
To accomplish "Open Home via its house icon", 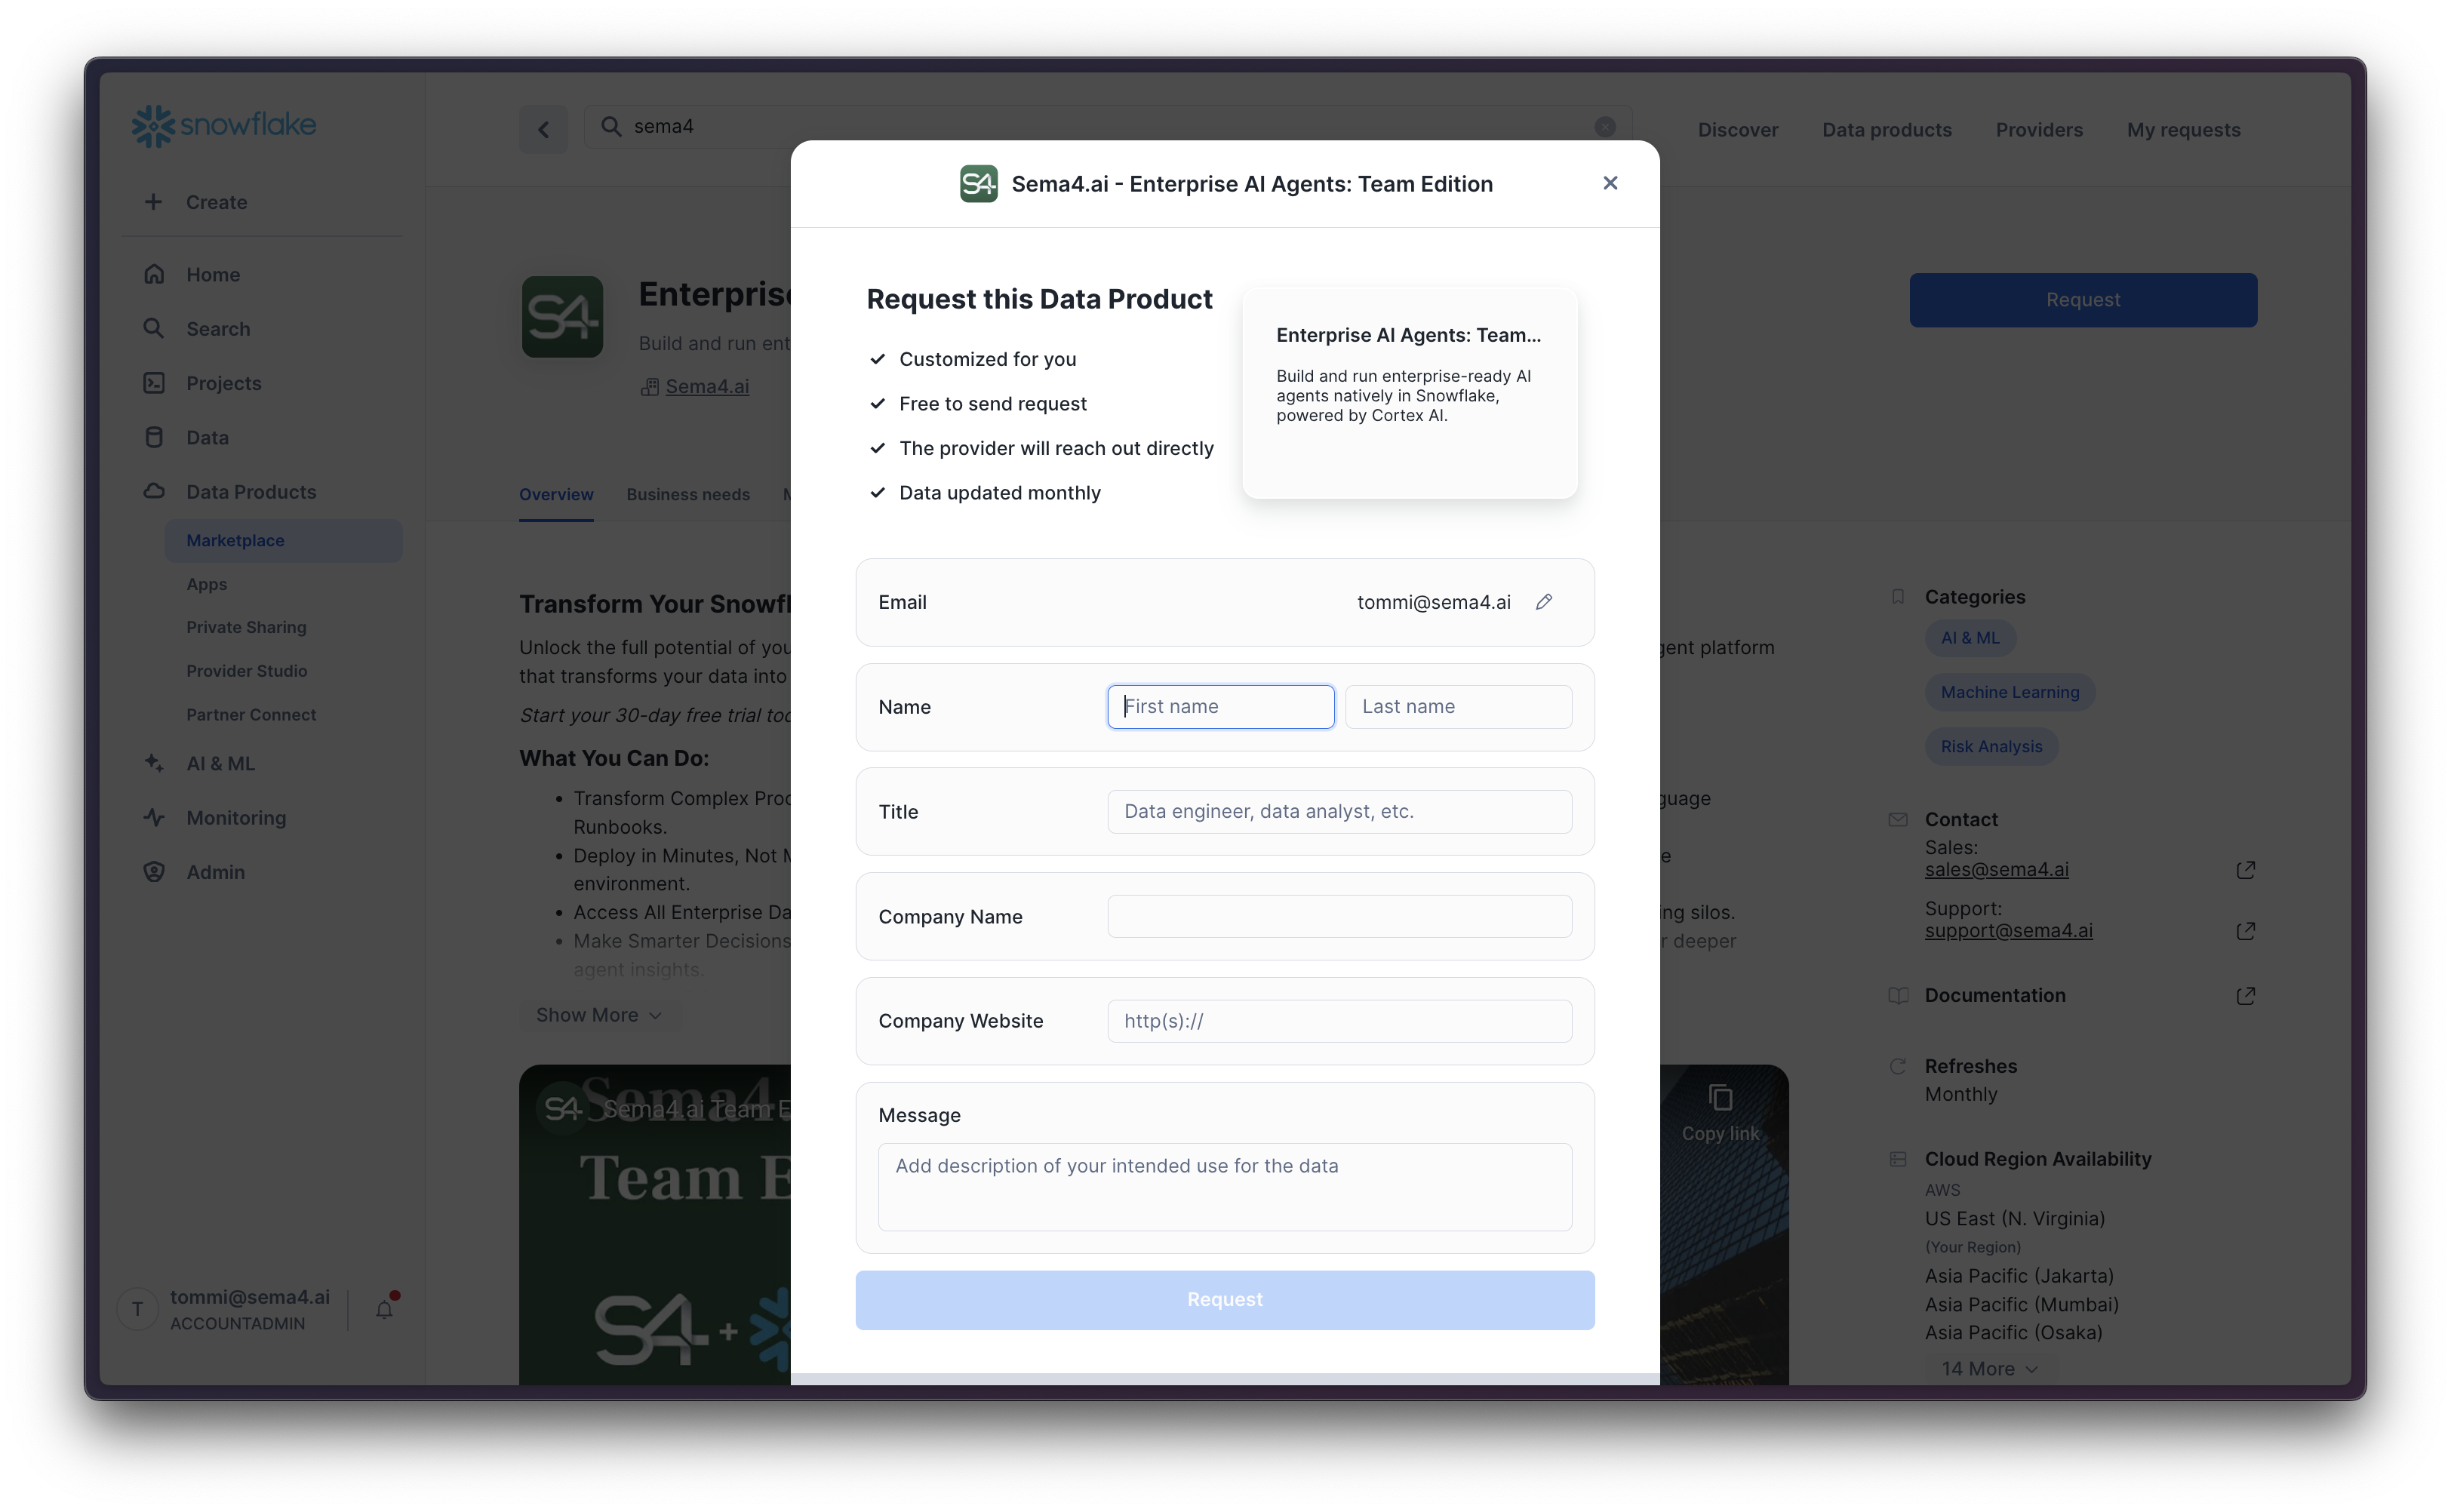I will pyautogui.click(x=153, y=274).
